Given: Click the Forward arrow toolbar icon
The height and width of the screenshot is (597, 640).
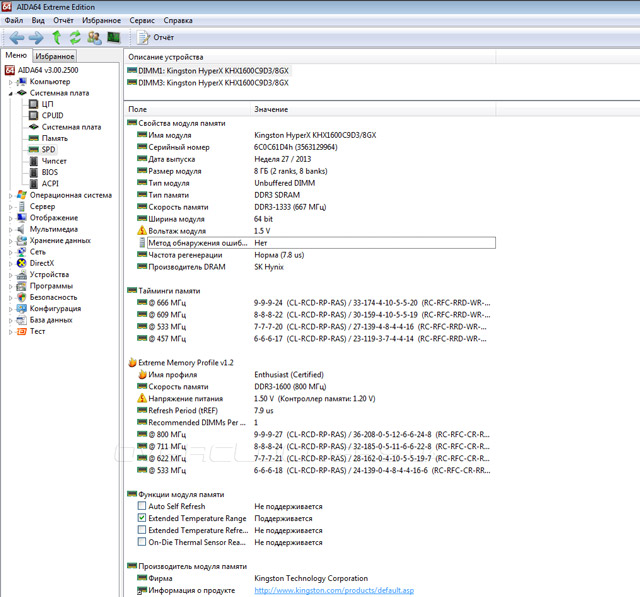Looking at the screenshot, I should pos(36,38).
